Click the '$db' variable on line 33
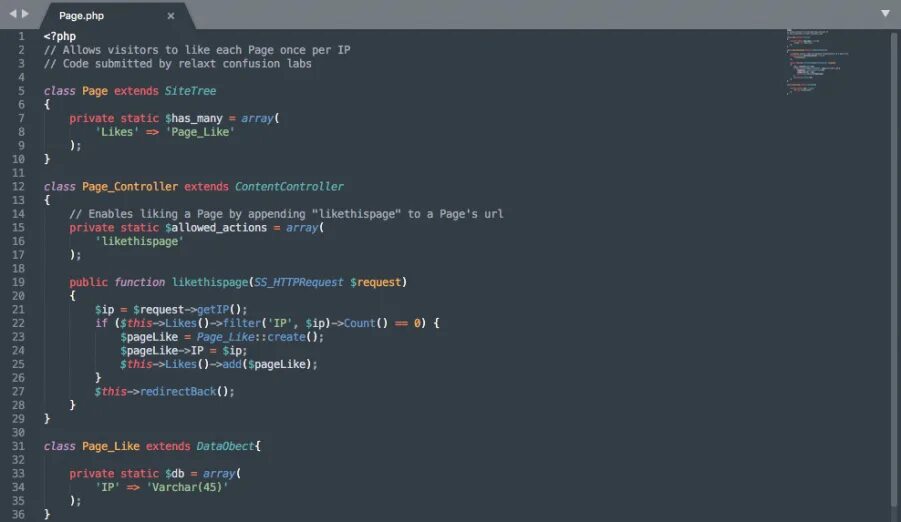 175,474
